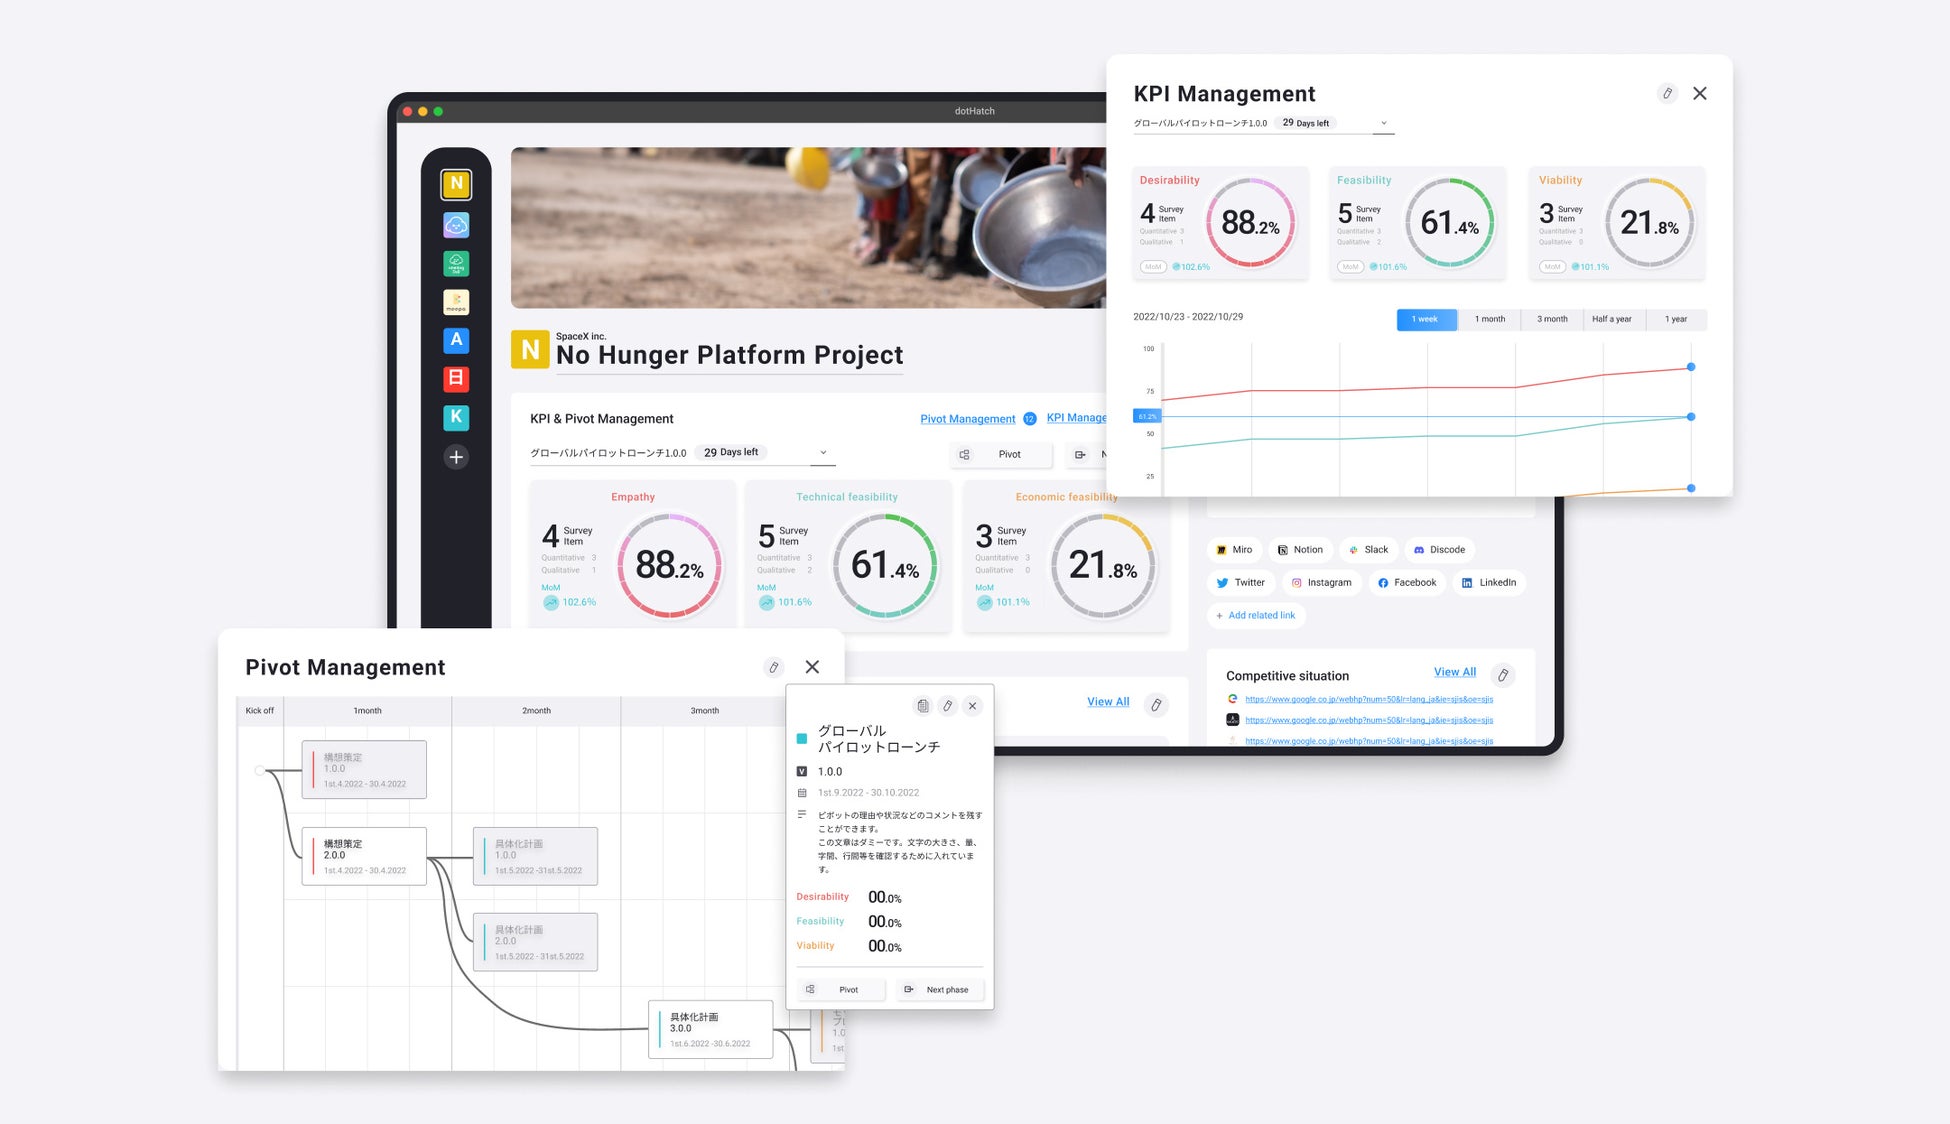The image size is (1950, 1124).
Task: Expand the phase dropdown under KPI & Pivot Management
Action: (x=823, y=452)
